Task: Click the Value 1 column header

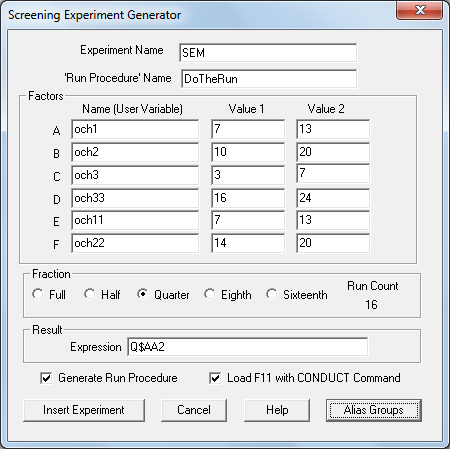Action: coord(246,109)
